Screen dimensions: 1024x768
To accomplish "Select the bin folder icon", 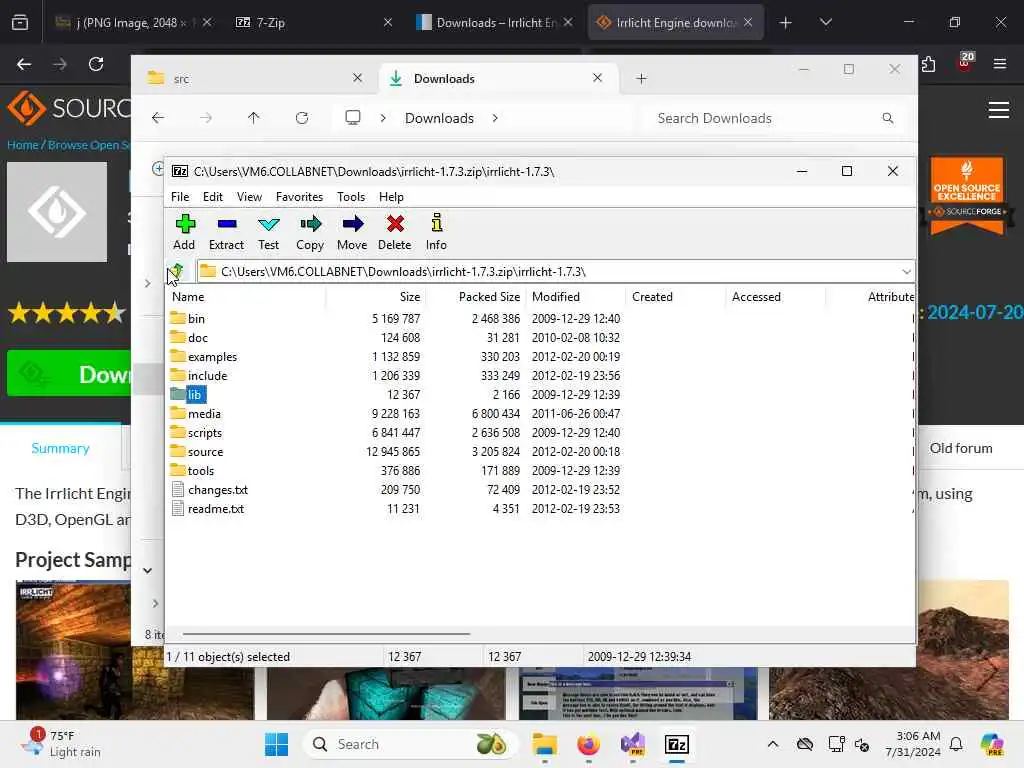I will point(178,318).
